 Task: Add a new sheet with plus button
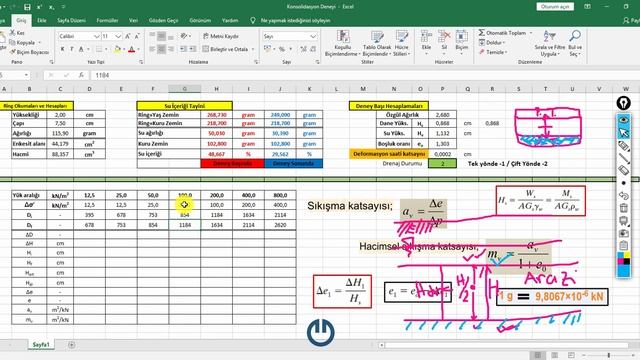(71, 345)
